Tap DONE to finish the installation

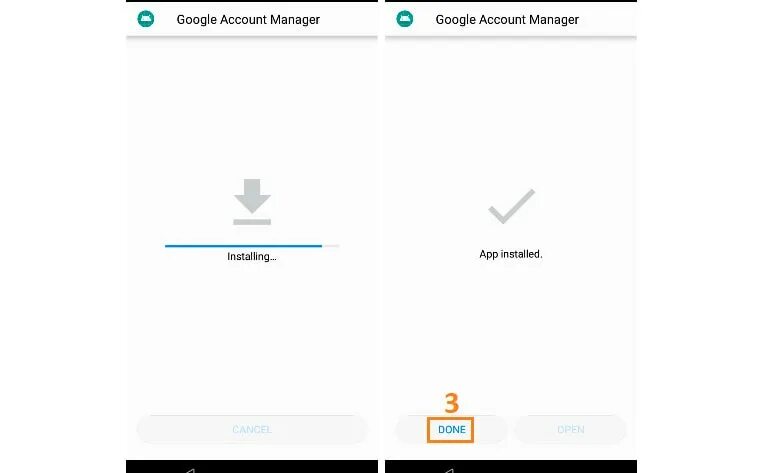click(452, 430)
